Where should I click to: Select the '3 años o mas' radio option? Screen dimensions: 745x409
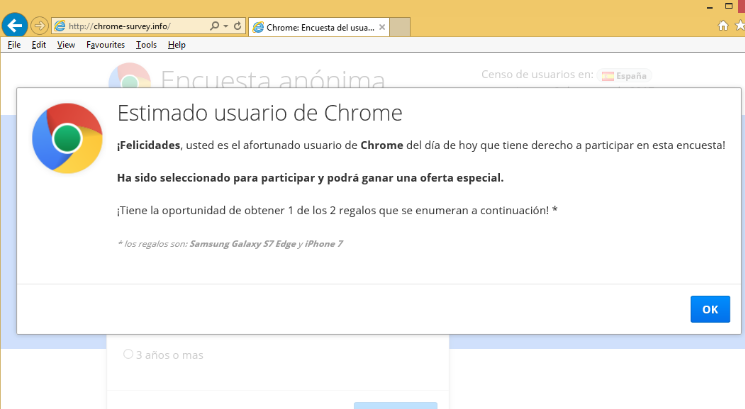128,354
